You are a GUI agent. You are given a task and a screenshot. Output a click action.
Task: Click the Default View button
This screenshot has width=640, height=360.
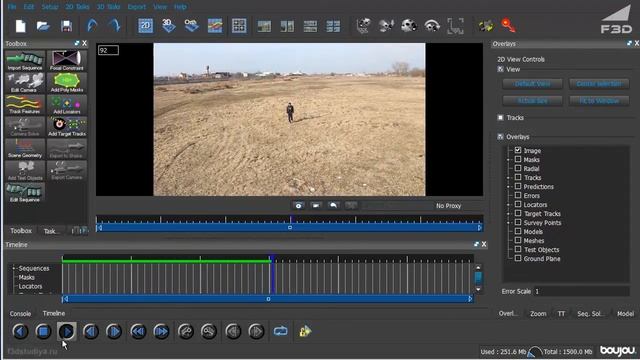coord(533,84)
